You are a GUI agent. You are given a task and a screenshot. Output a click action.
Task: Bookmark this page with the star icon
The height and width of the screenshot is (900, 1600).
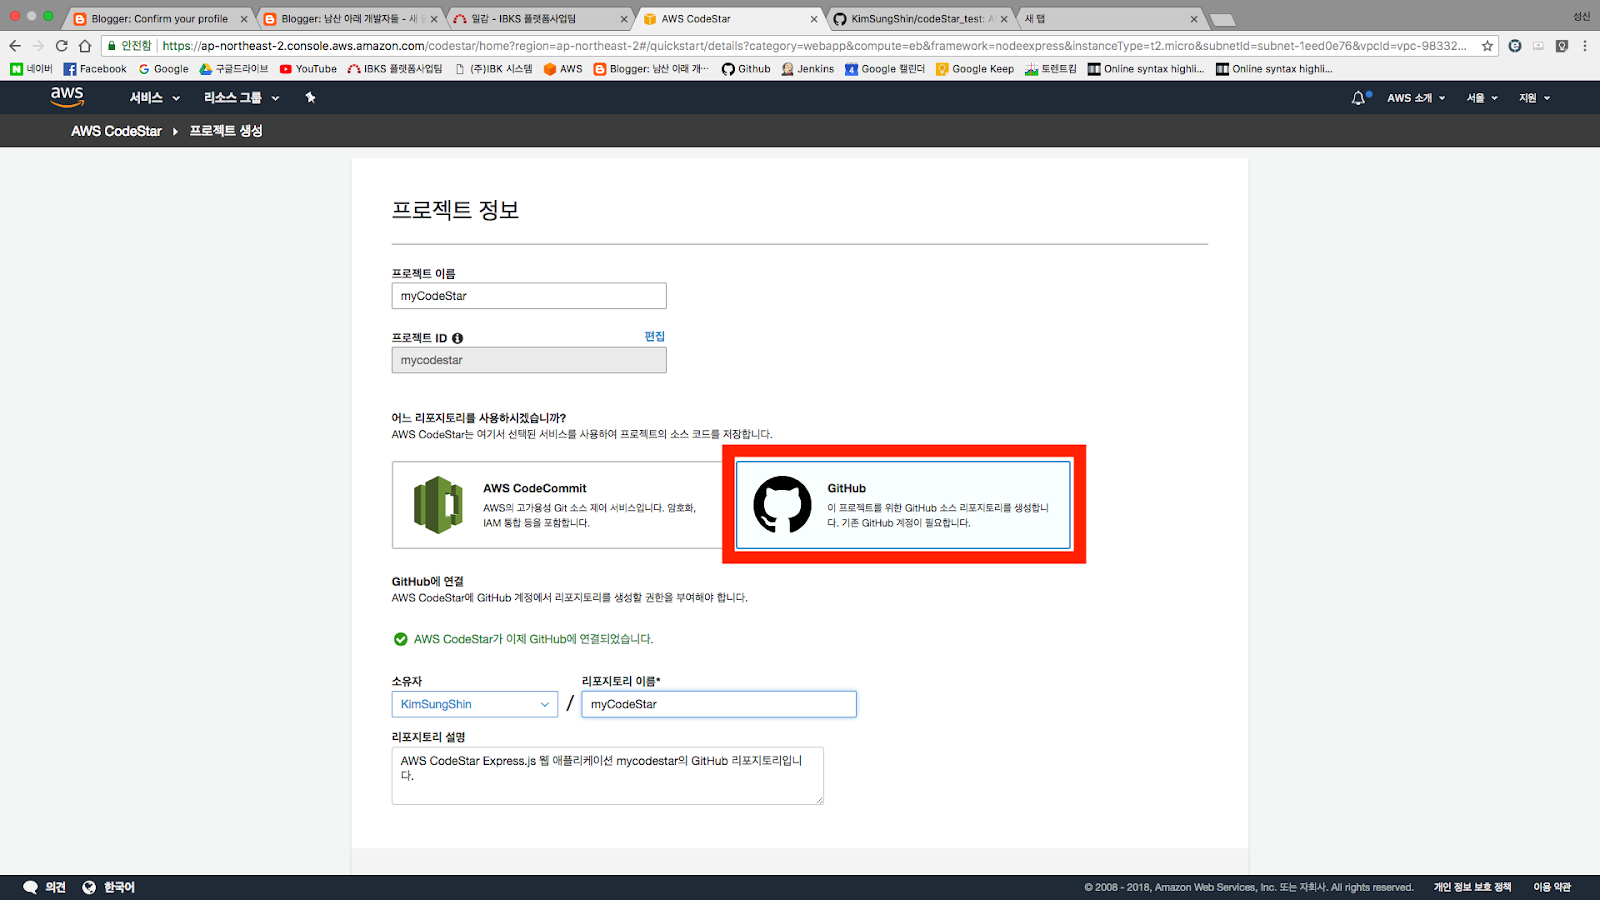[1487, 46]
